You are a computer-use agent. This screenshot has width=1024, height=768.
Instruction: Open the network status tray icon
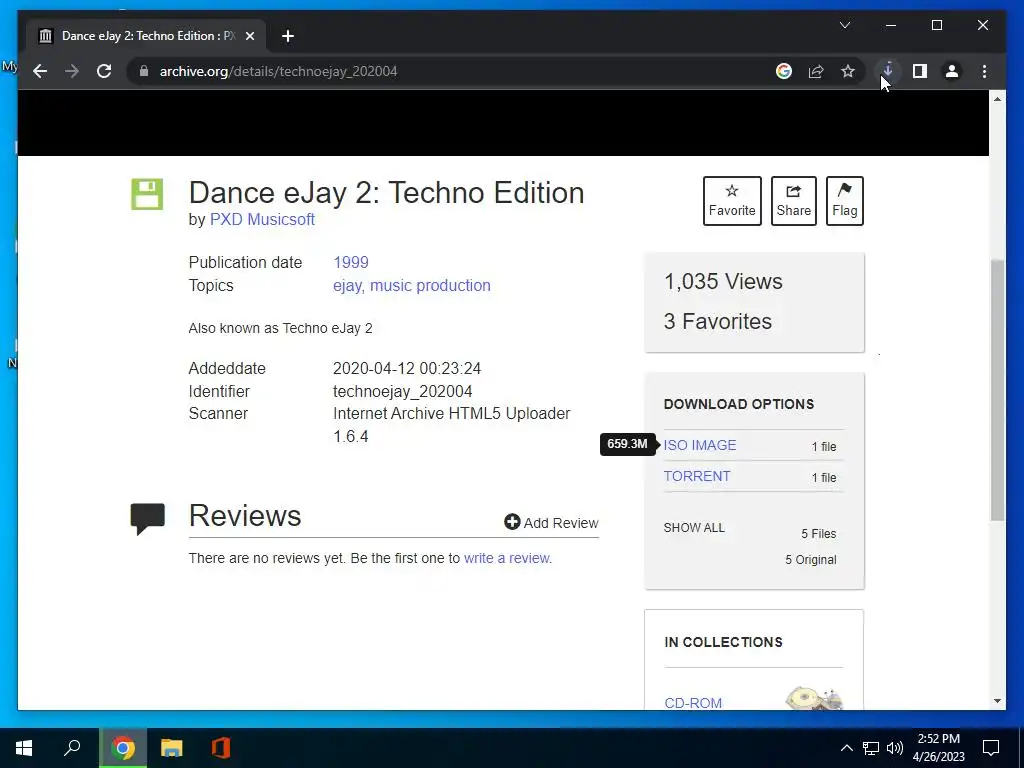click(x=871, y=748)
